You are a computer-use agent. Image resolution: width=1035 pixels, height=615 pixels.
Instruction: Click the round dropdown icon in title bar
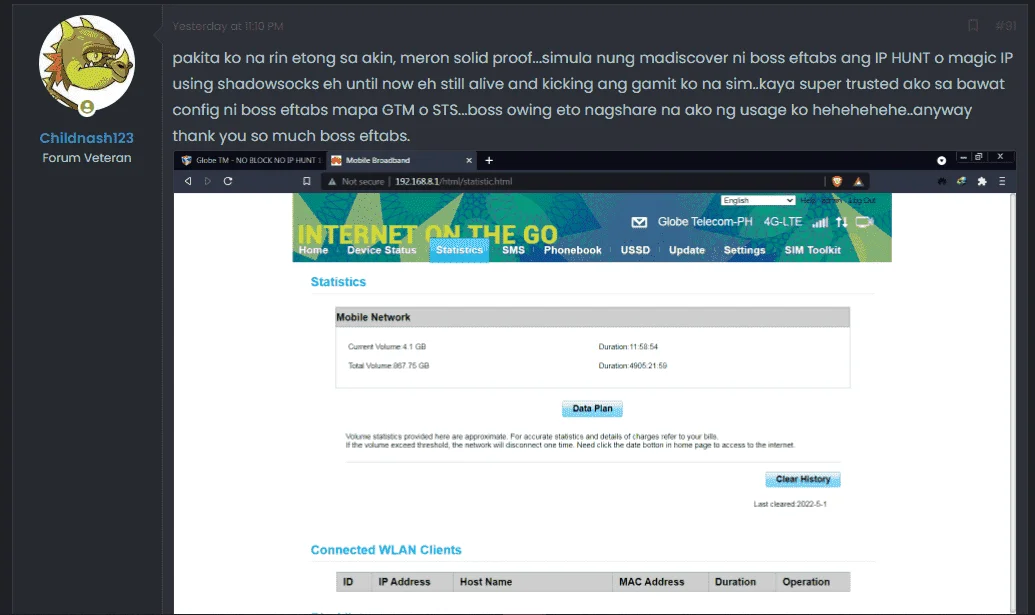tap(941, 160)
